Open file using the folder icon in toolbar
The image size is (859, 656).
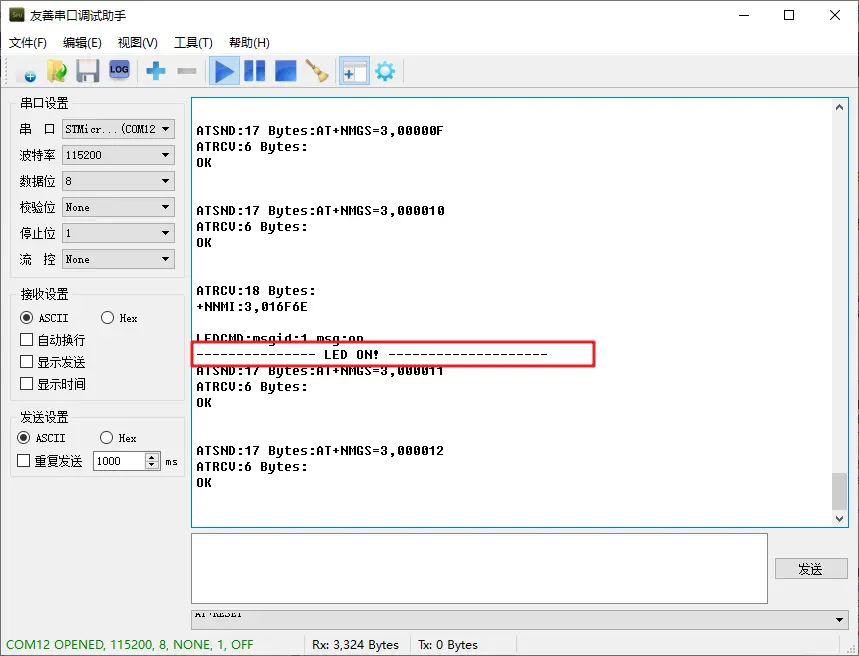[57, 71]
